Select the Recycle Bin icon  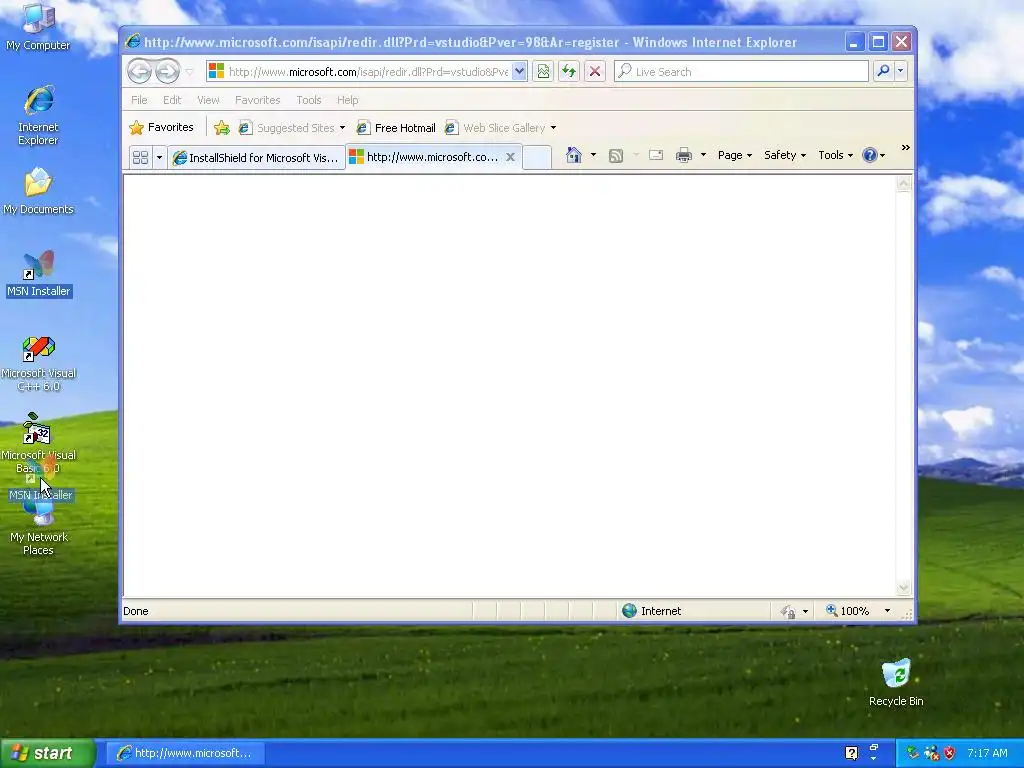pos(896,682)
